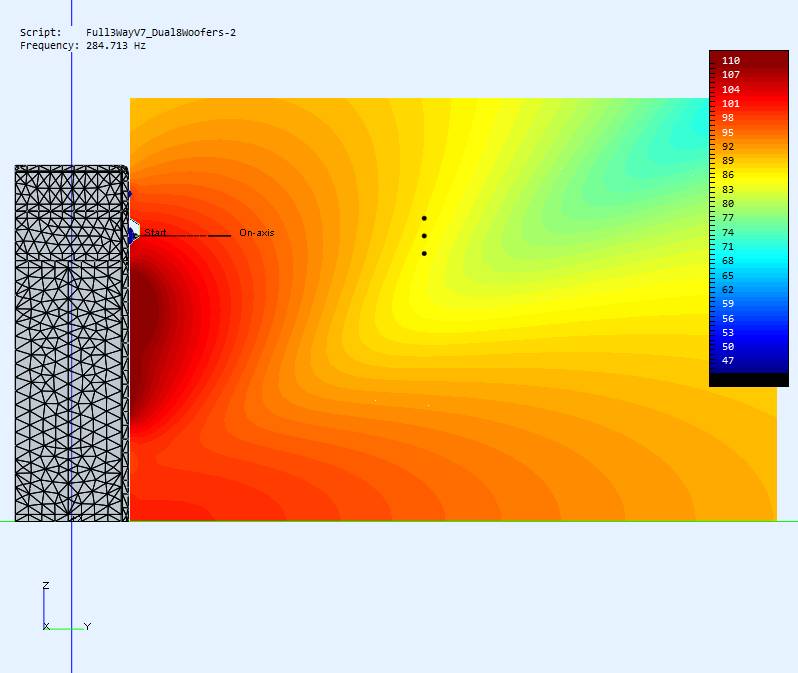Click the 95 value on color scale

point(728,133)
